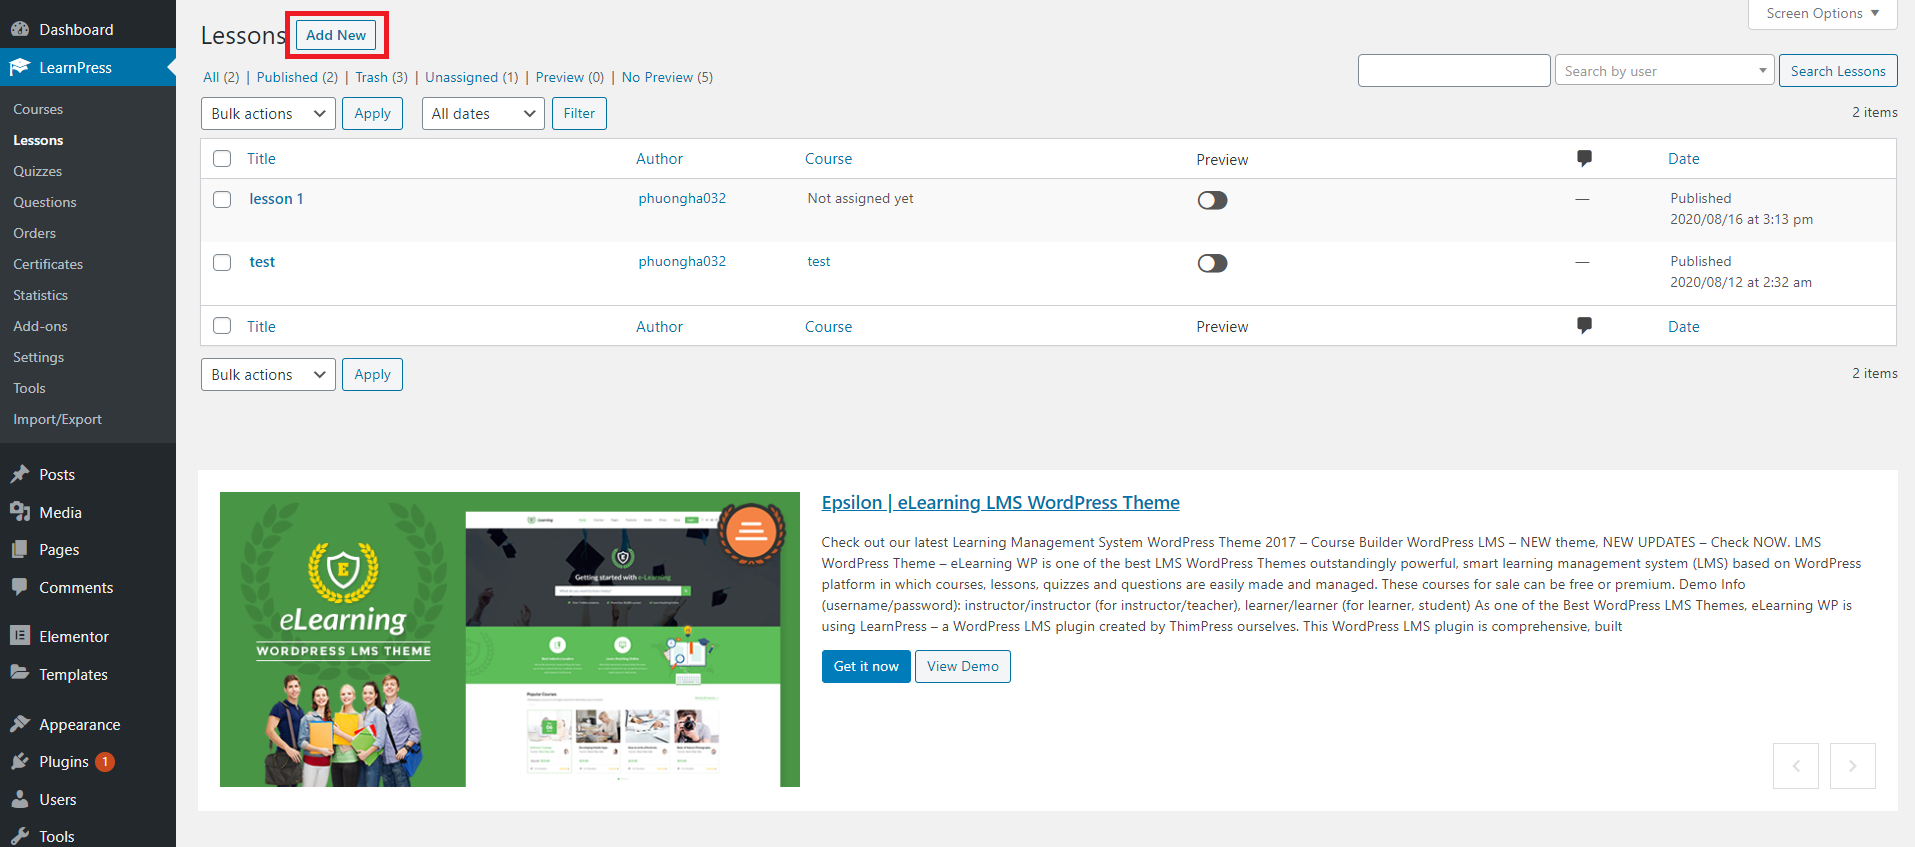Screen dimensions: 1915x847
Task: Click the LearnPress graduation cap icon
Action: [x=20, y=67]
